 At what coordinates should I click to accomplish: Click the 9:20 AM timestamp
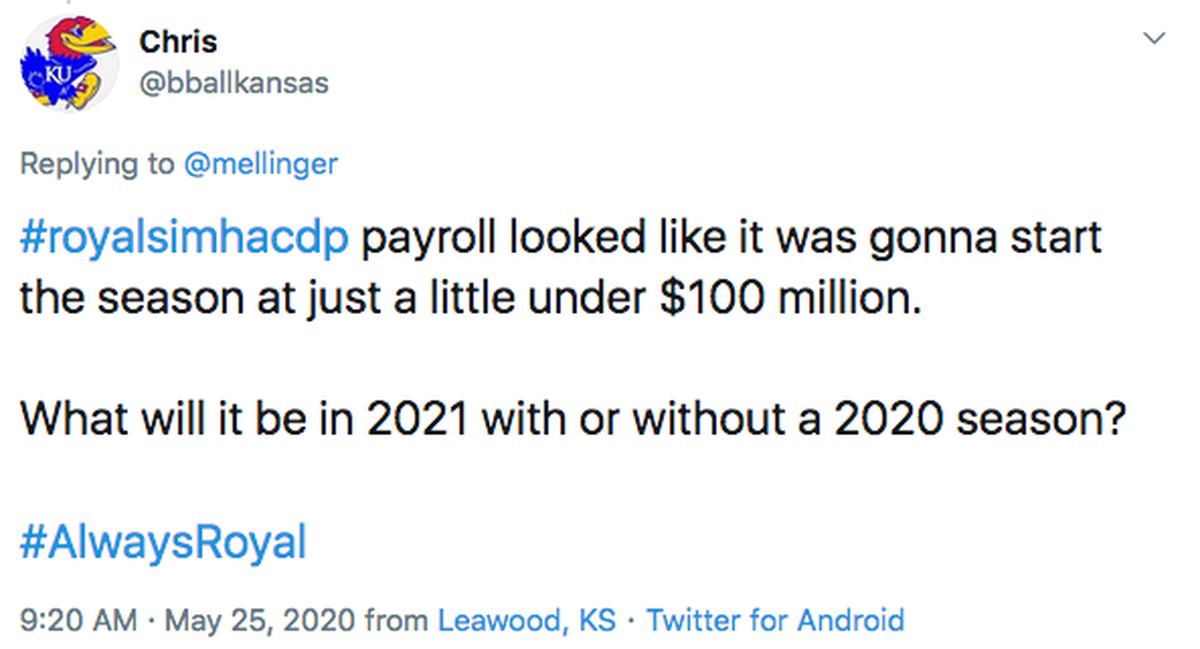[x=78, y=620]
